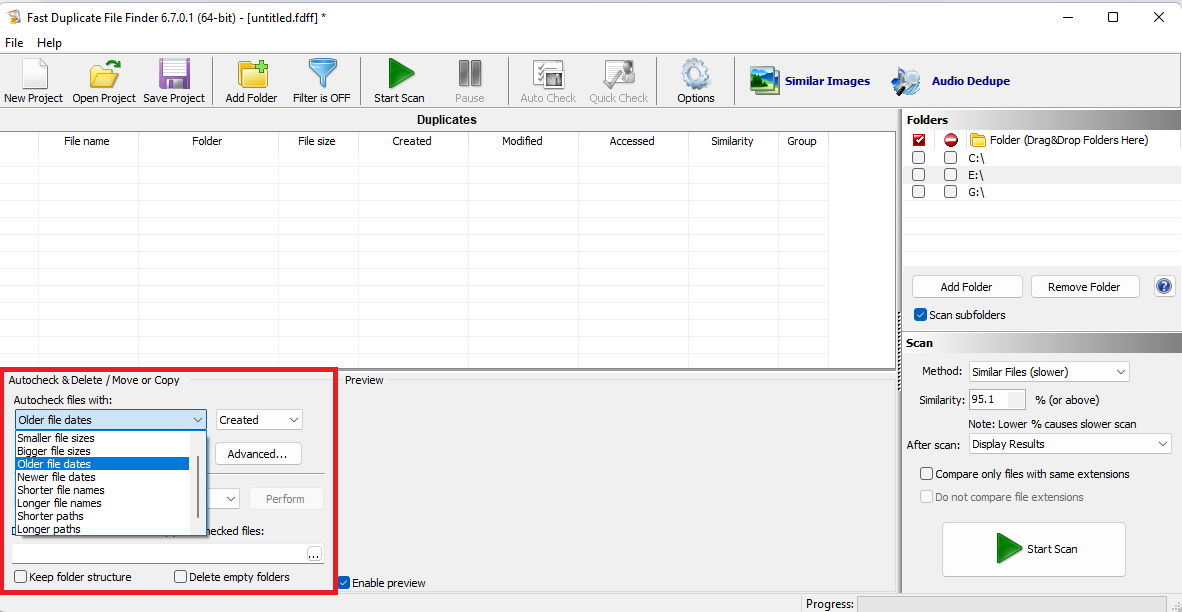Click the New Project toolbar icon
Viewport: 1182px width, 612px height.
point(33,75)
